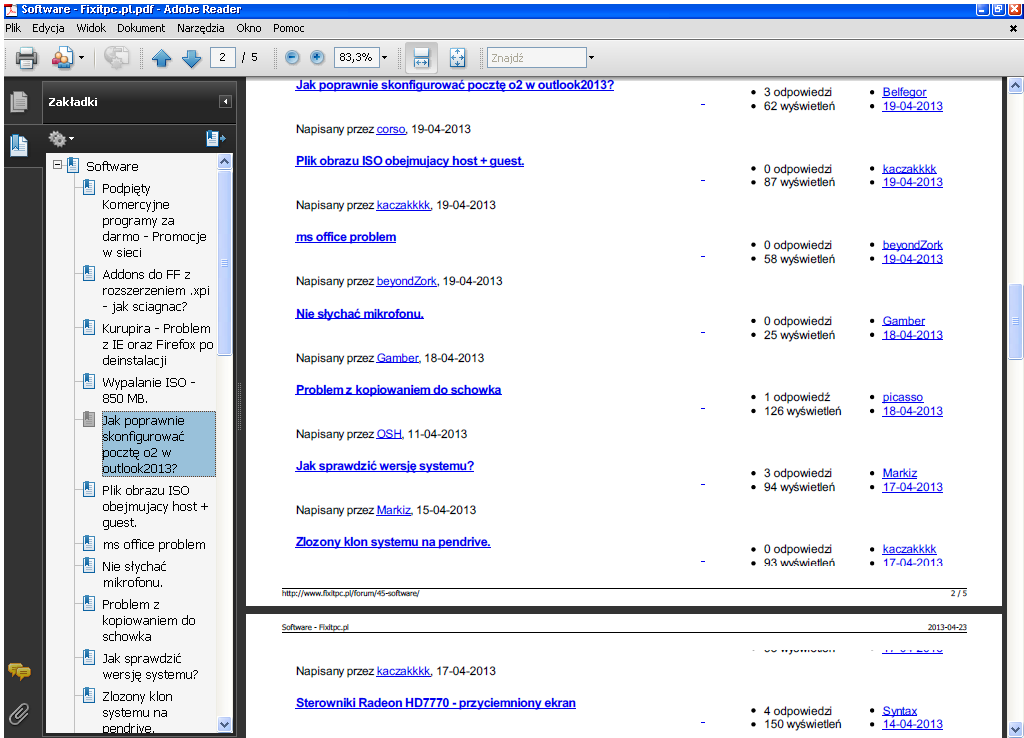Open bookmark 'Addons do FF z rozszerzeniem .xpi'
The width and height of the screenshot is (1024, 738).
[155, 290]
